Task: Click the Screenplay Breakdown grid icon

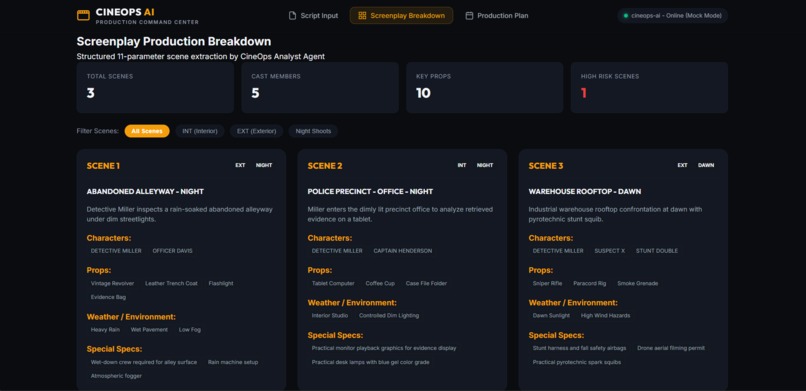Action: [x=362, y=16]
